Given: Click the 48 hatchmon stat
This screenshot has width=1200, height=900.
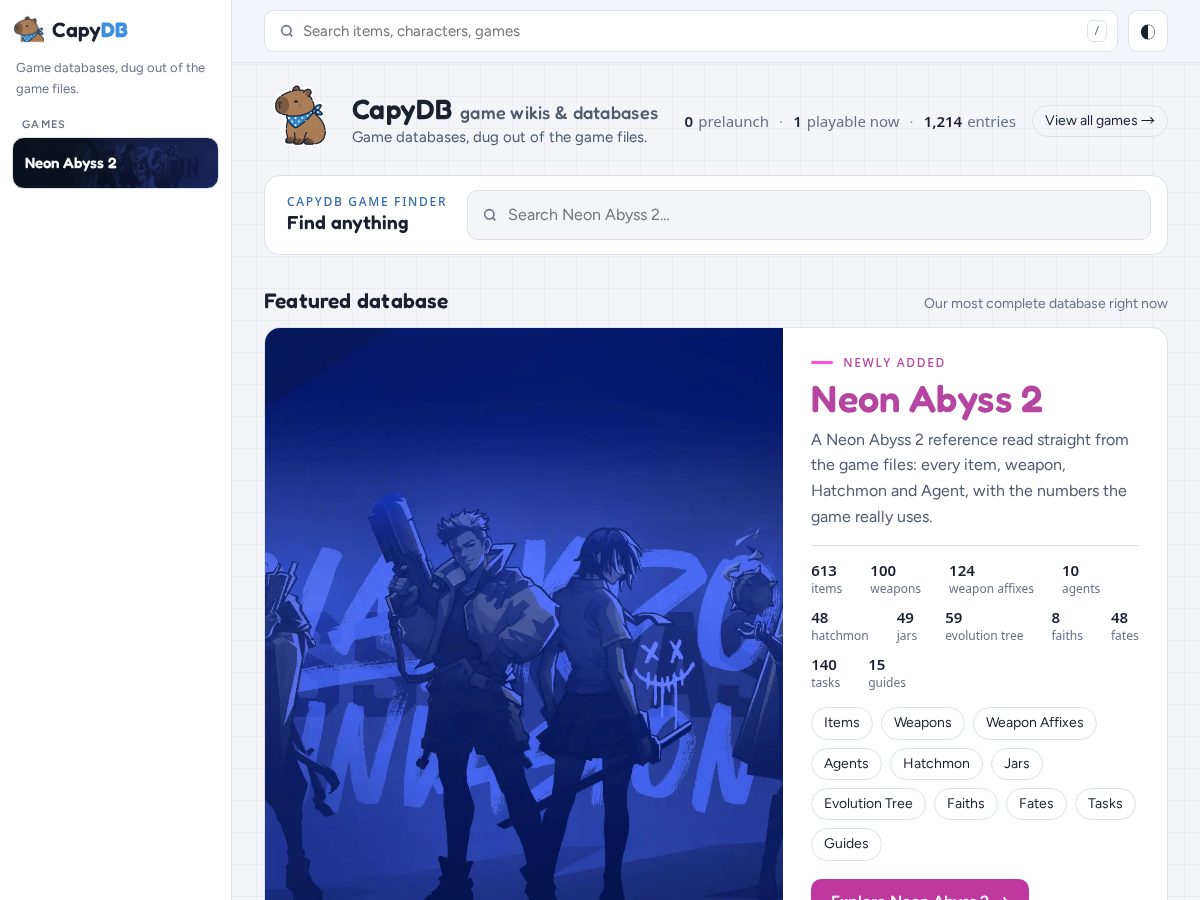Looking at the screenshot, I should click(840, 627).
